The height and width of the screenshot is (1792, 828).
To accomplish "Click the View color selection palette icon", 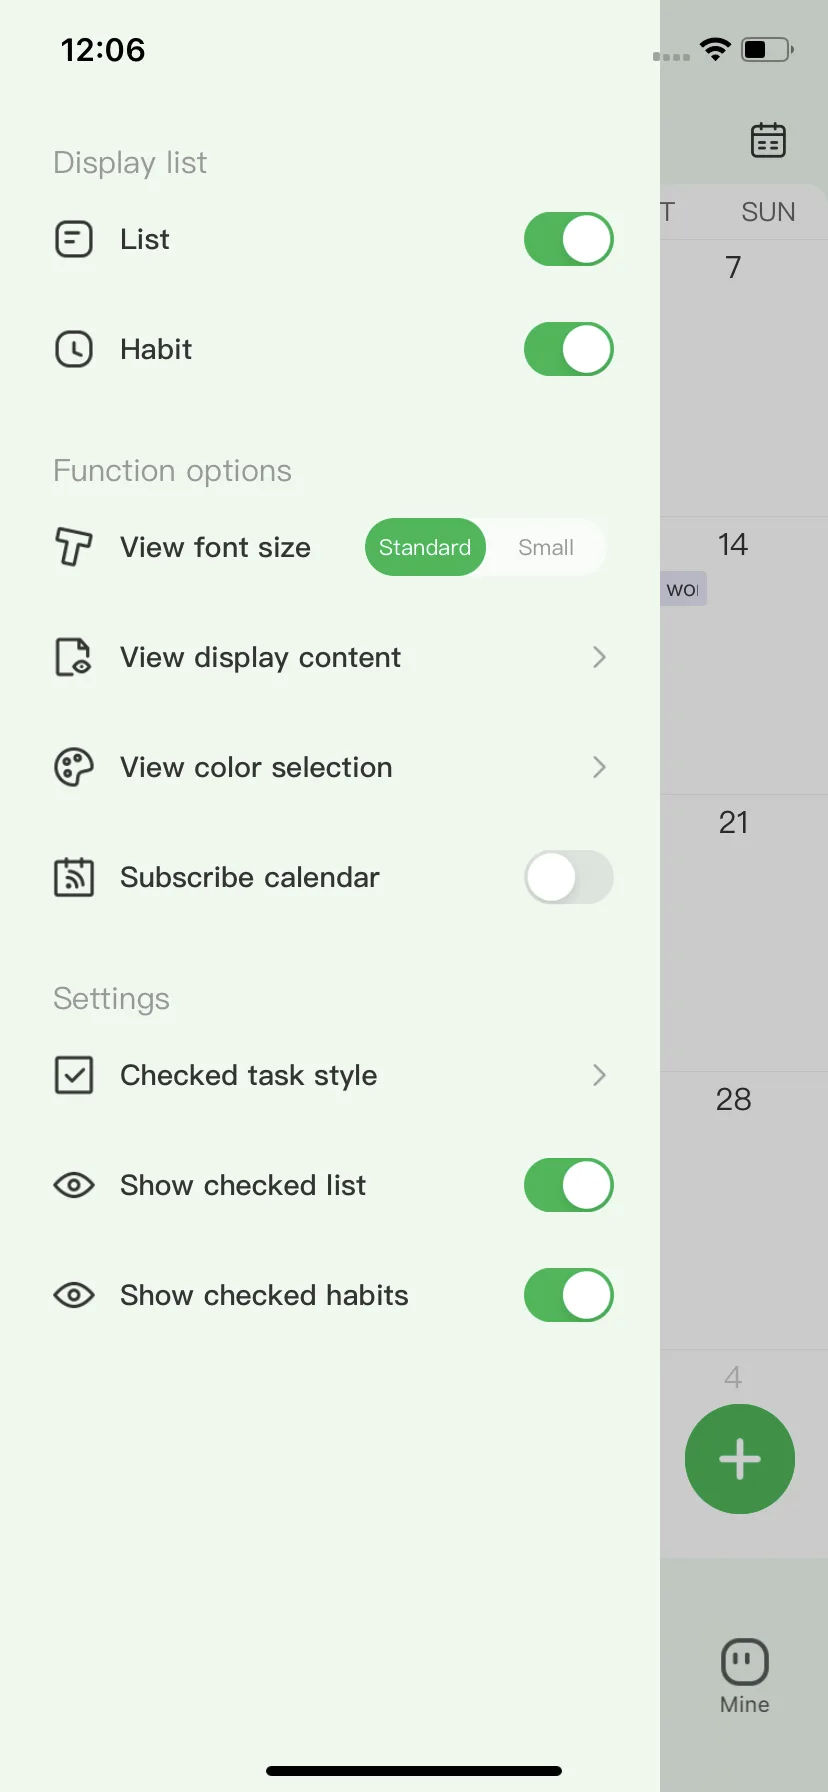I will point(74,767).
